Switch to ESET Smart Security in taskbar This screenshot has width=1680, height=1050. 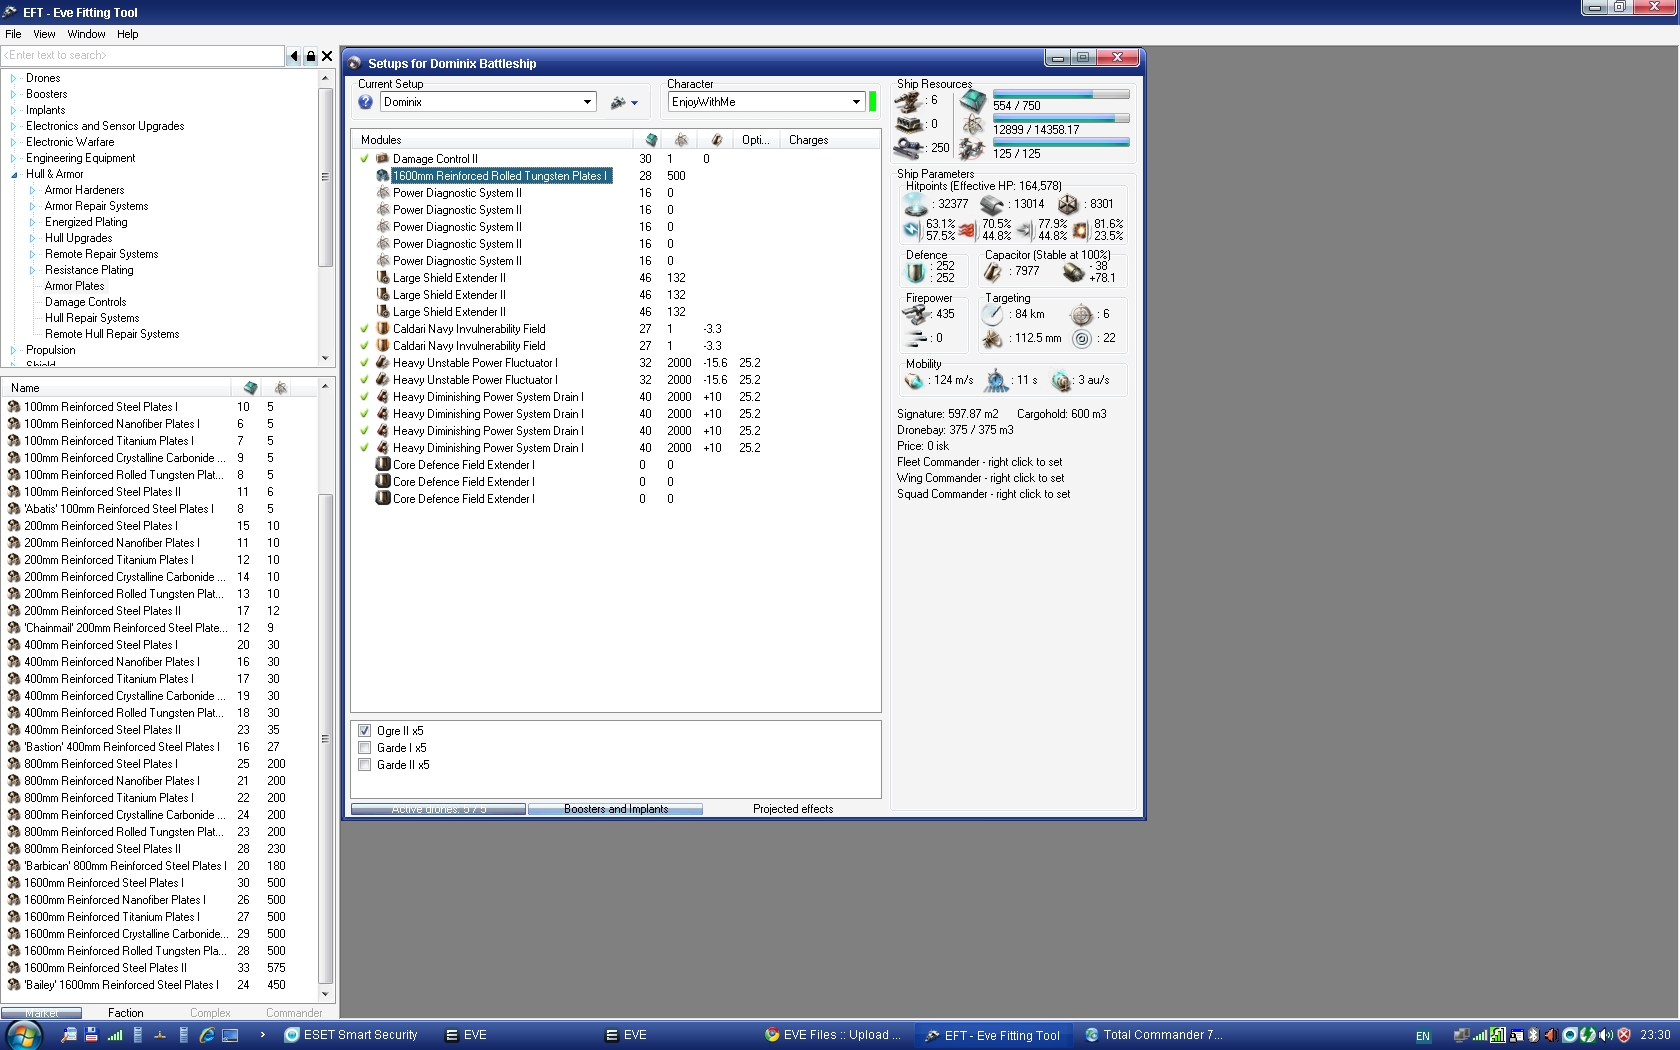(x=352, y=1035)
